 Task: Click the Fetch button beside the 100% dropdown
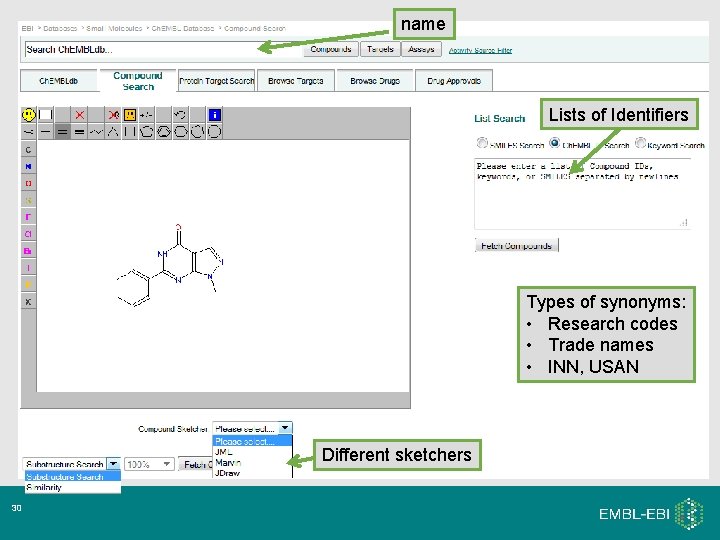coord(196,464)
